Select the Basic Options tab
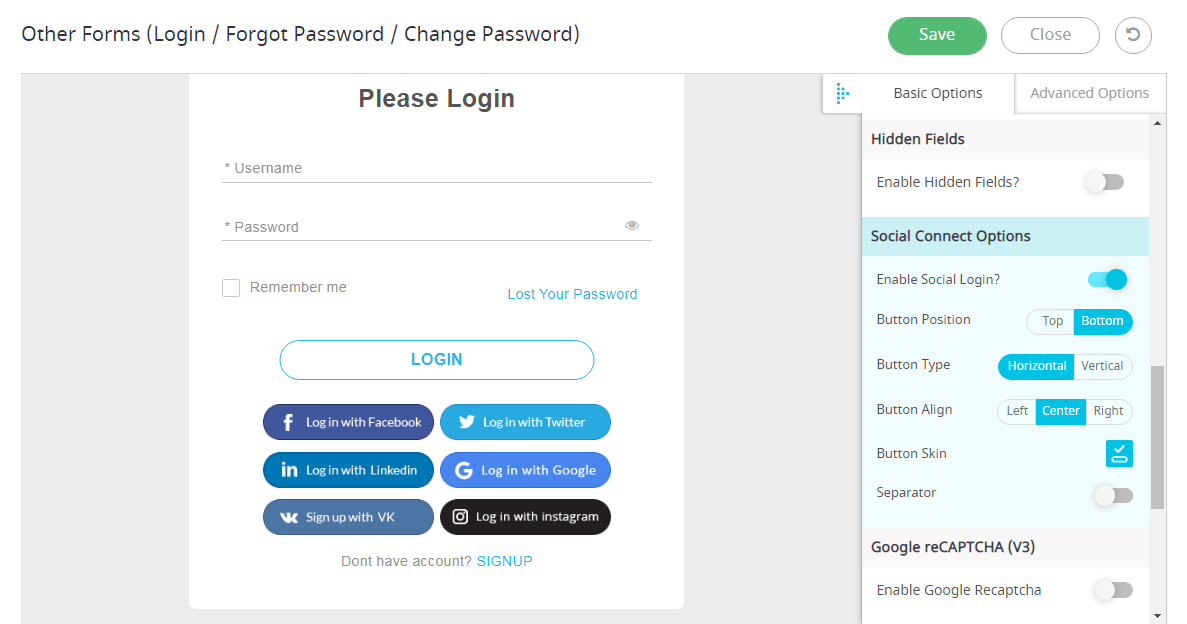 pyautogui.click(x=938, y=93)
